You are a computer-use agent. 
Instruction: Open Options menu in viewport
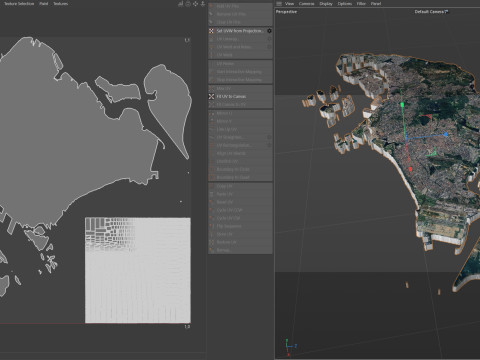[345, 4]
